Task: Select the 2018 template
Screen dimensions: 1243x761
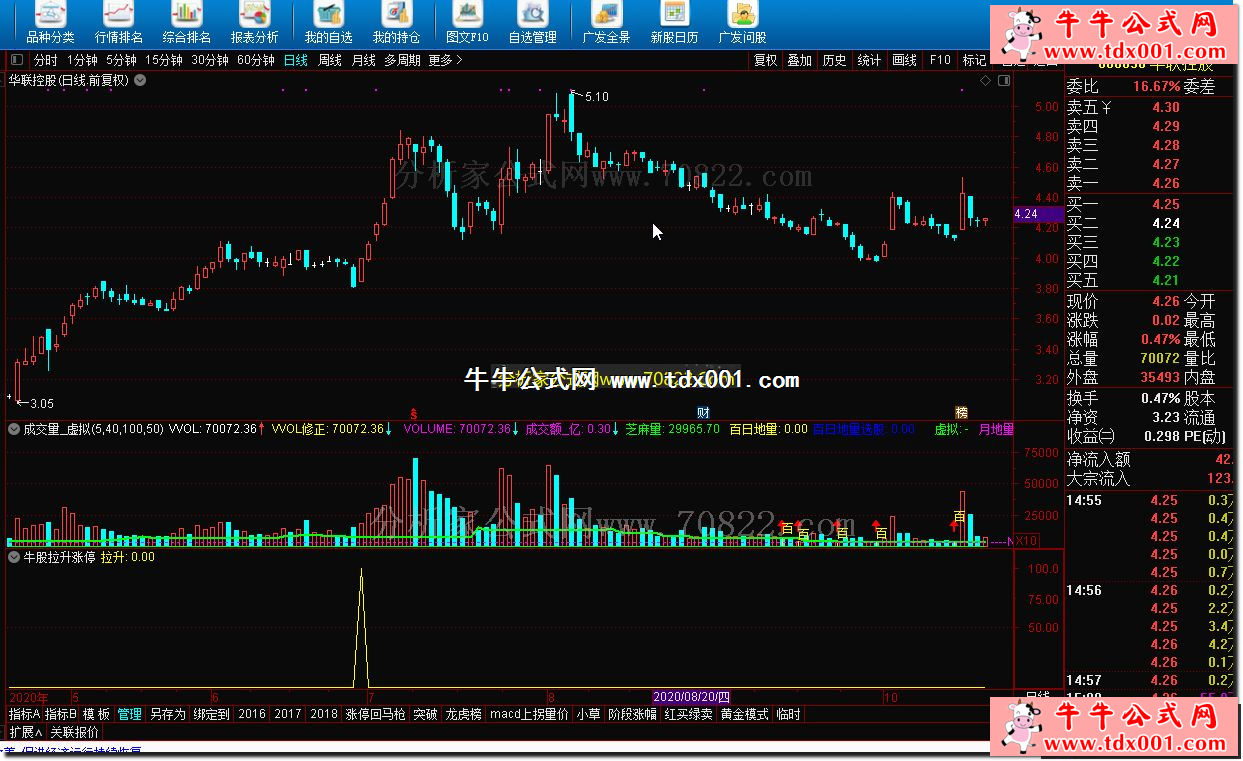Action: [324, 715]
